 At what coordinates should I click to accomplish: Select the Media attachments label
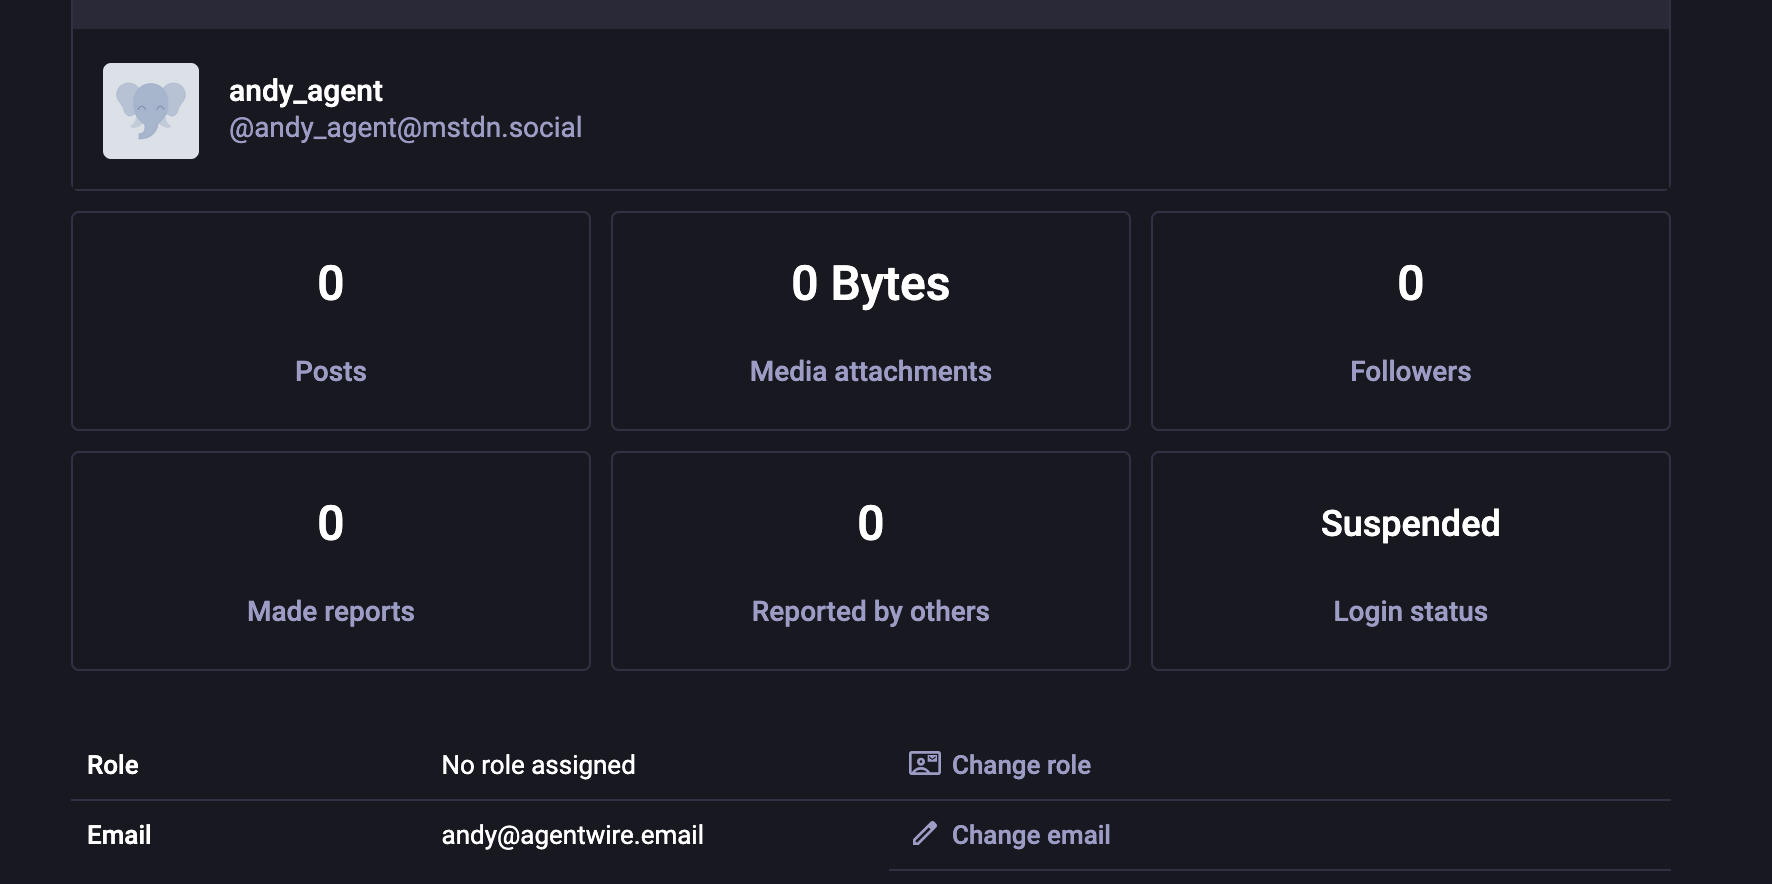(x=870, y=372)
